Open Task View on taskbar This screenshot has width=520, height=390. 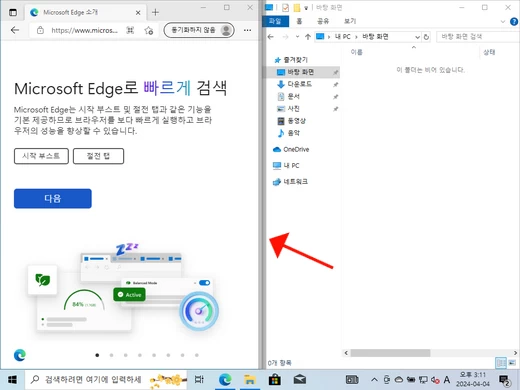point(199,380)
